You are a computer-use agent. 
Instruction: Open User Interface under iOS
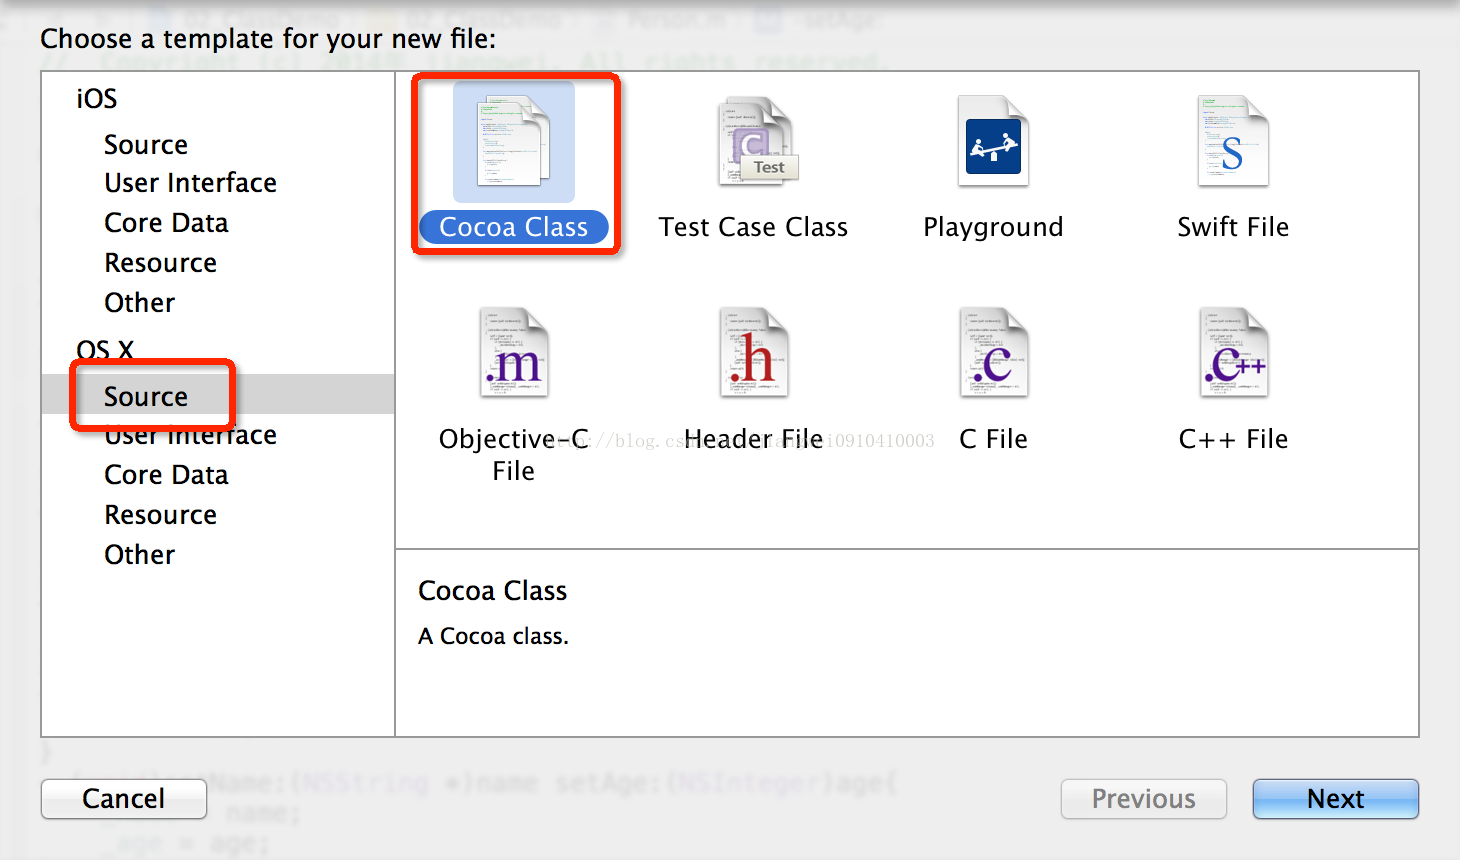(191, 183)
